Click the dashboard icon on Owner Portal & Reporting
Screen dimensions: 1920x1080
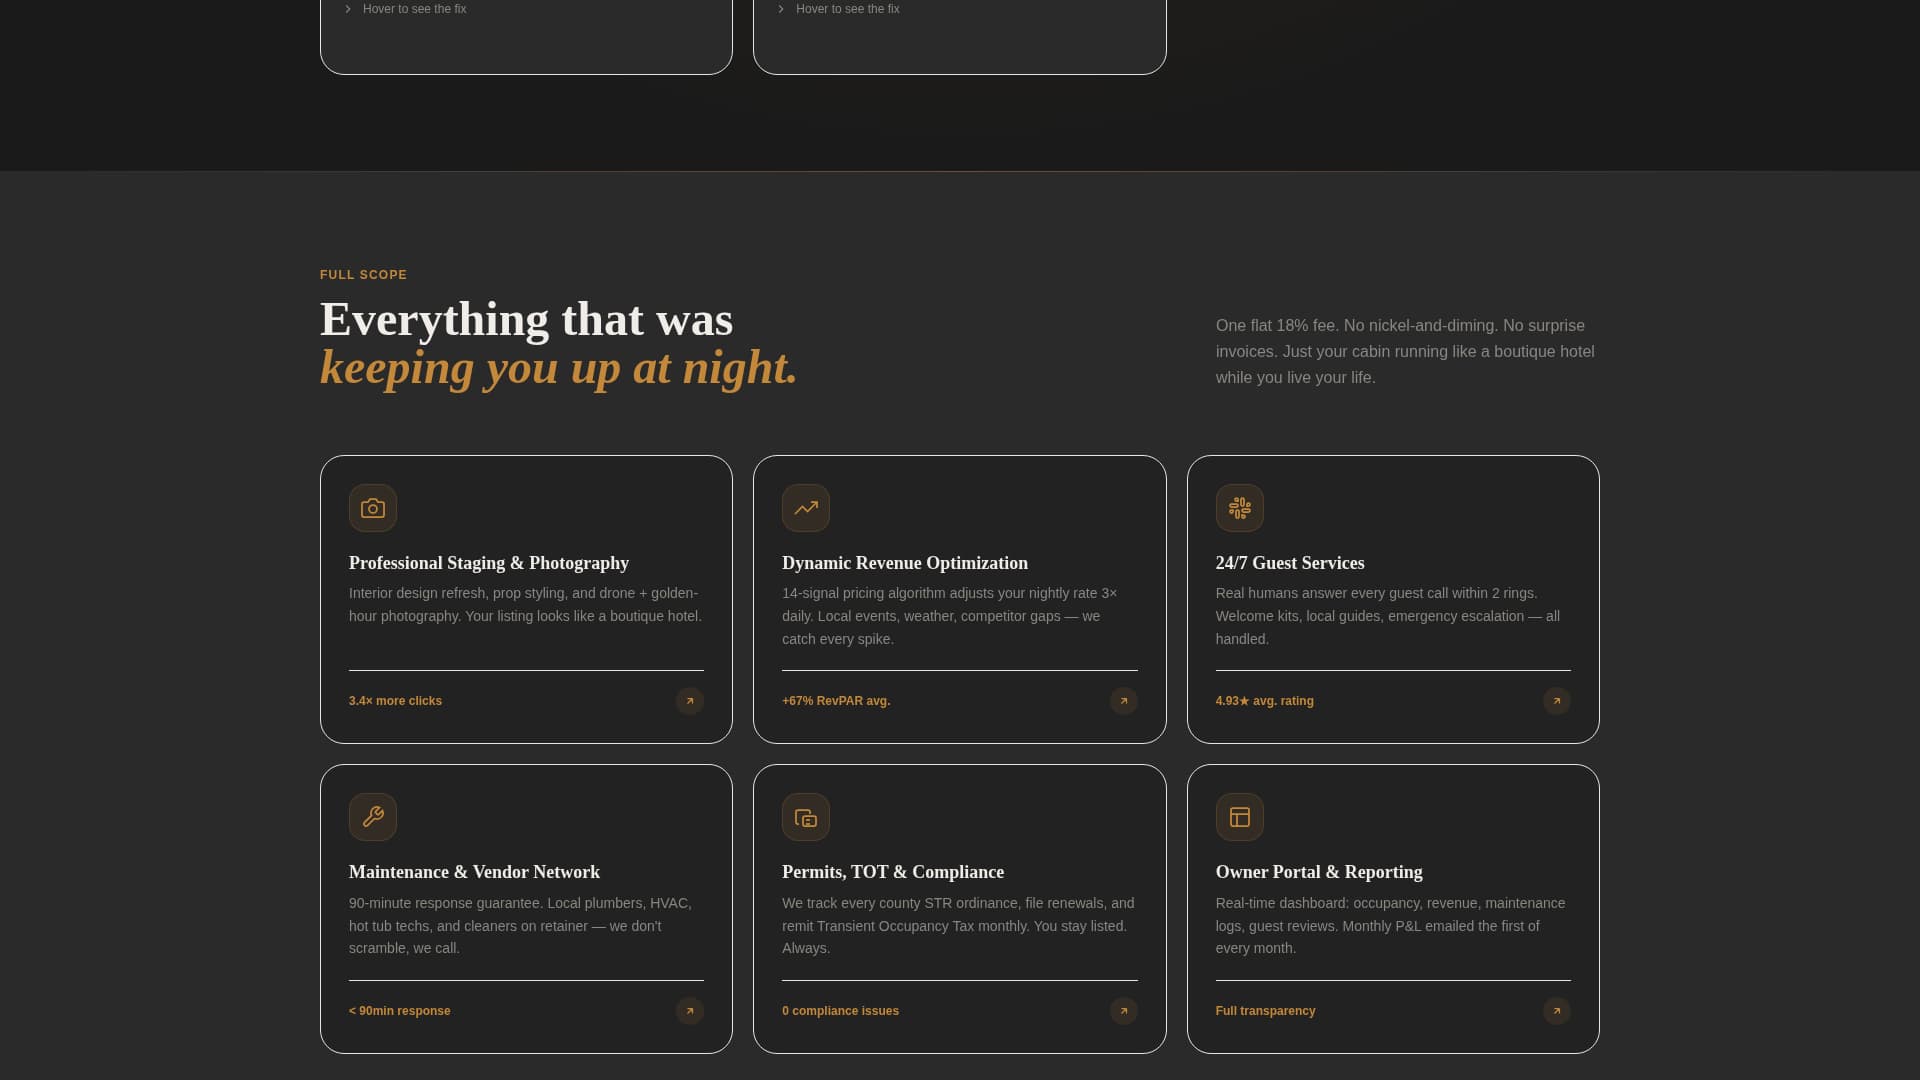[1239, 816]
